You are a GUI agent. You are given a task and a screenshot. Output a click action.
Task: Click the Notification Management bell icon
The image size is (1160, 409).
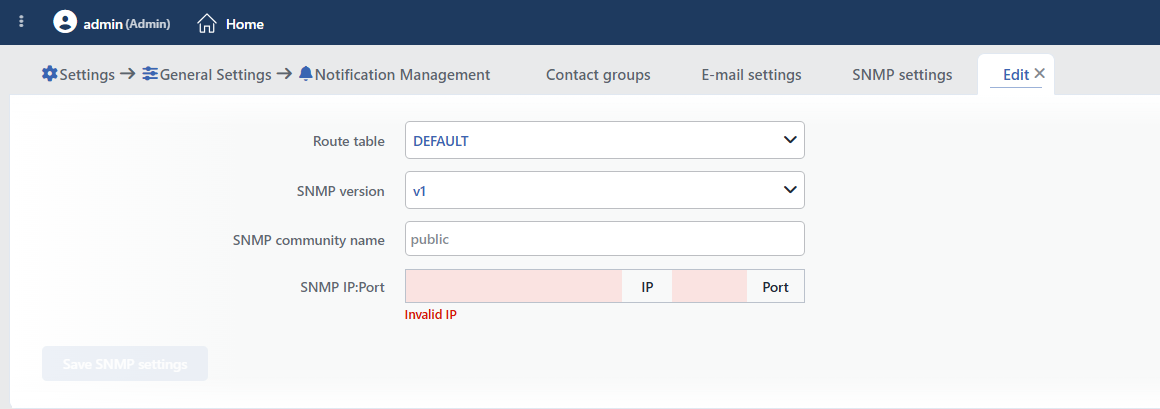tap(306, 74)
